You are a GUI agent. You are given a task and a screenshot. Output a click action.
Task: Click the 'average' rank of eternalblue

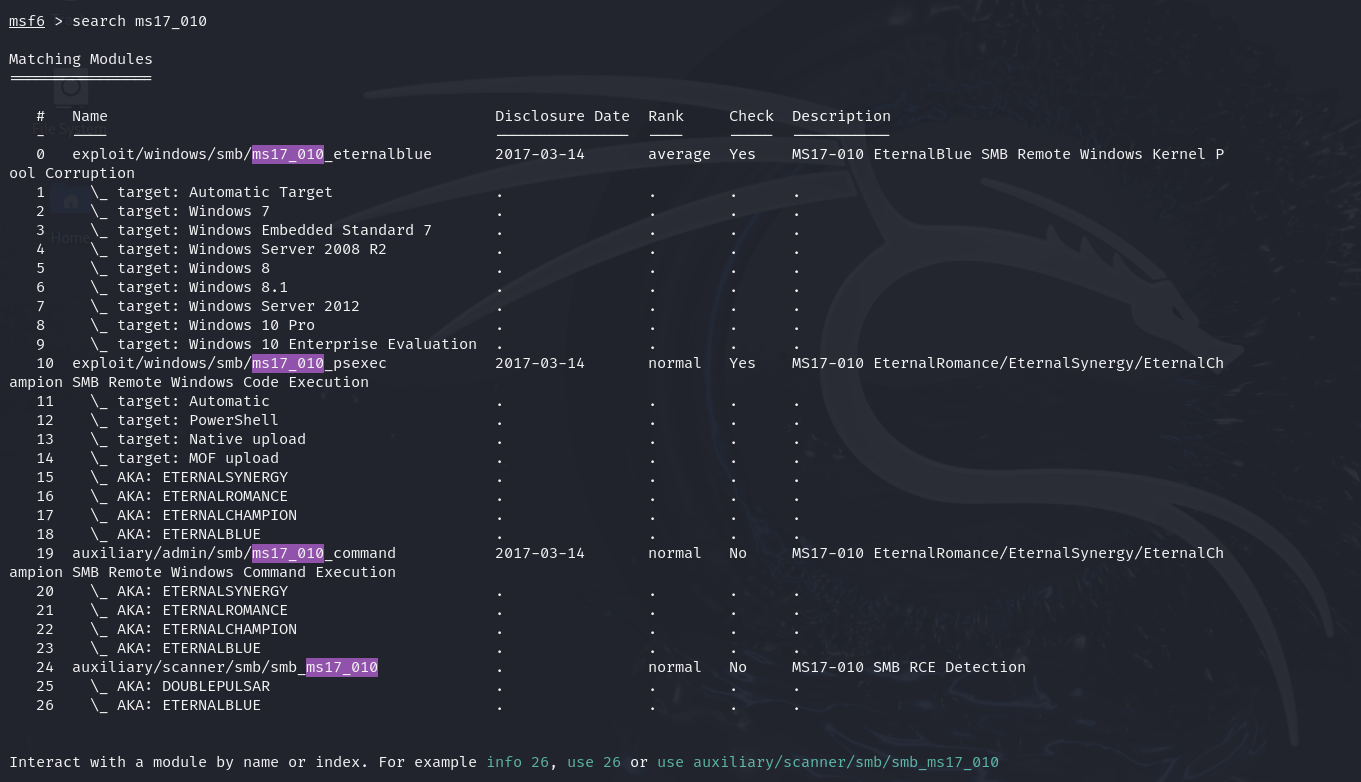[679, 154]
